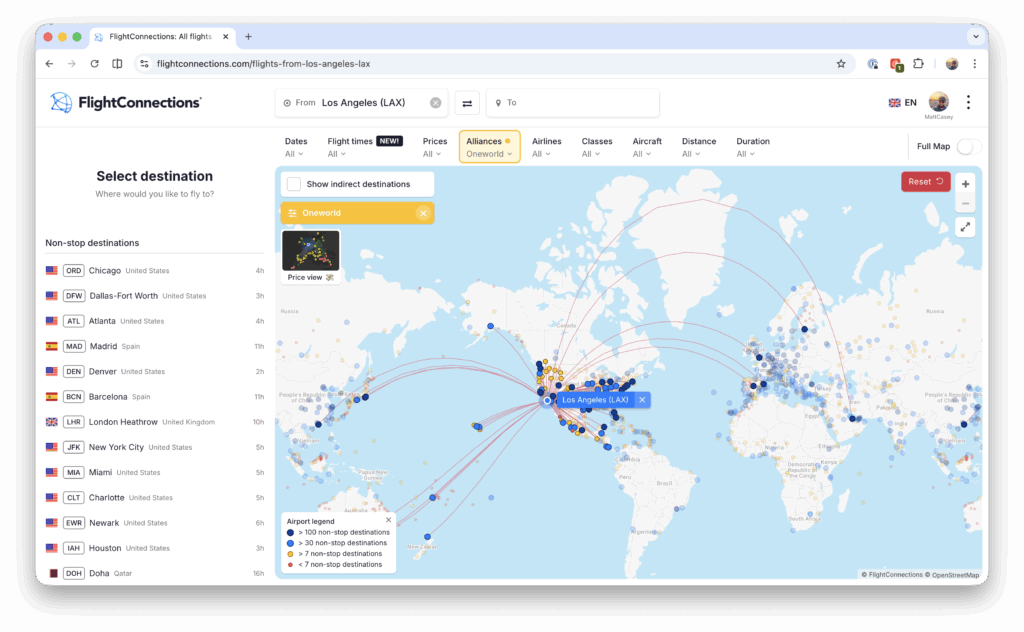Zoom in on the map with plus icon

[964, 185]
